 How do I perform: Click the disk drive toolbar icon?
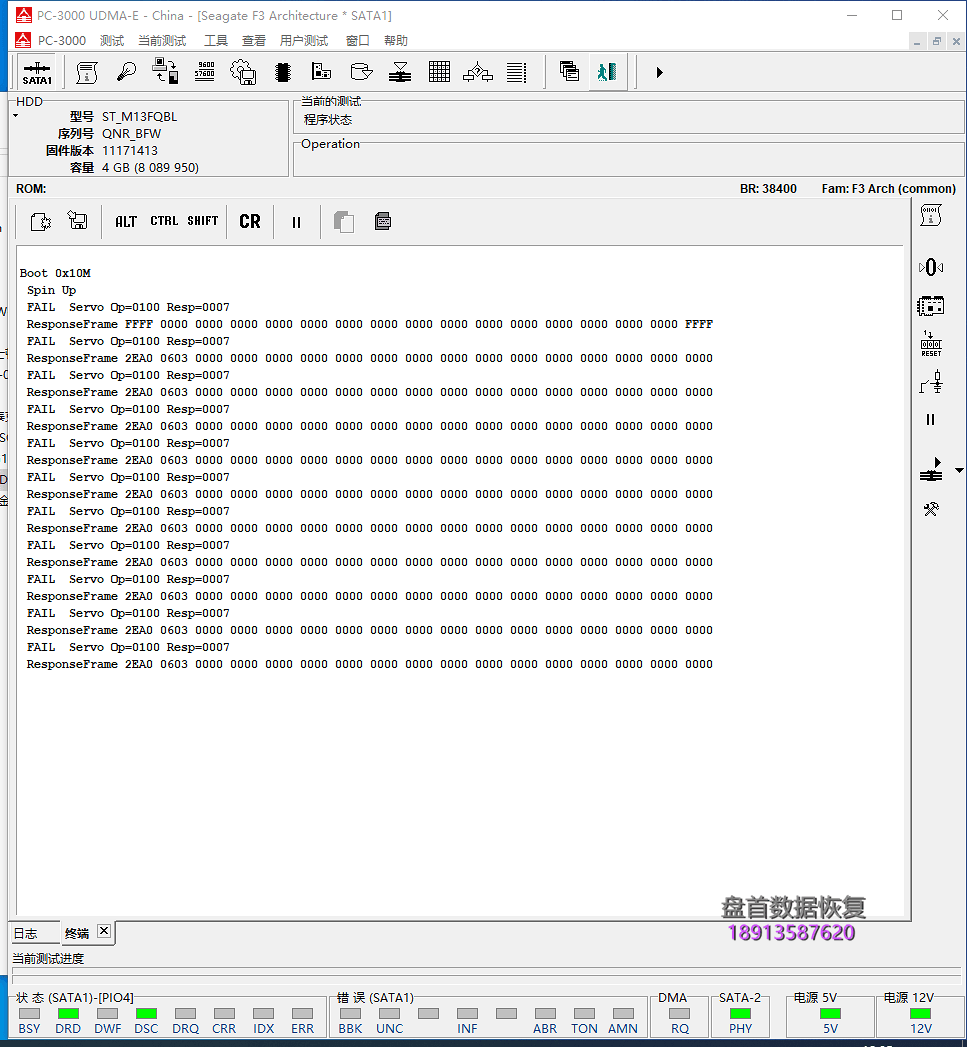click(x=361, y=72)
